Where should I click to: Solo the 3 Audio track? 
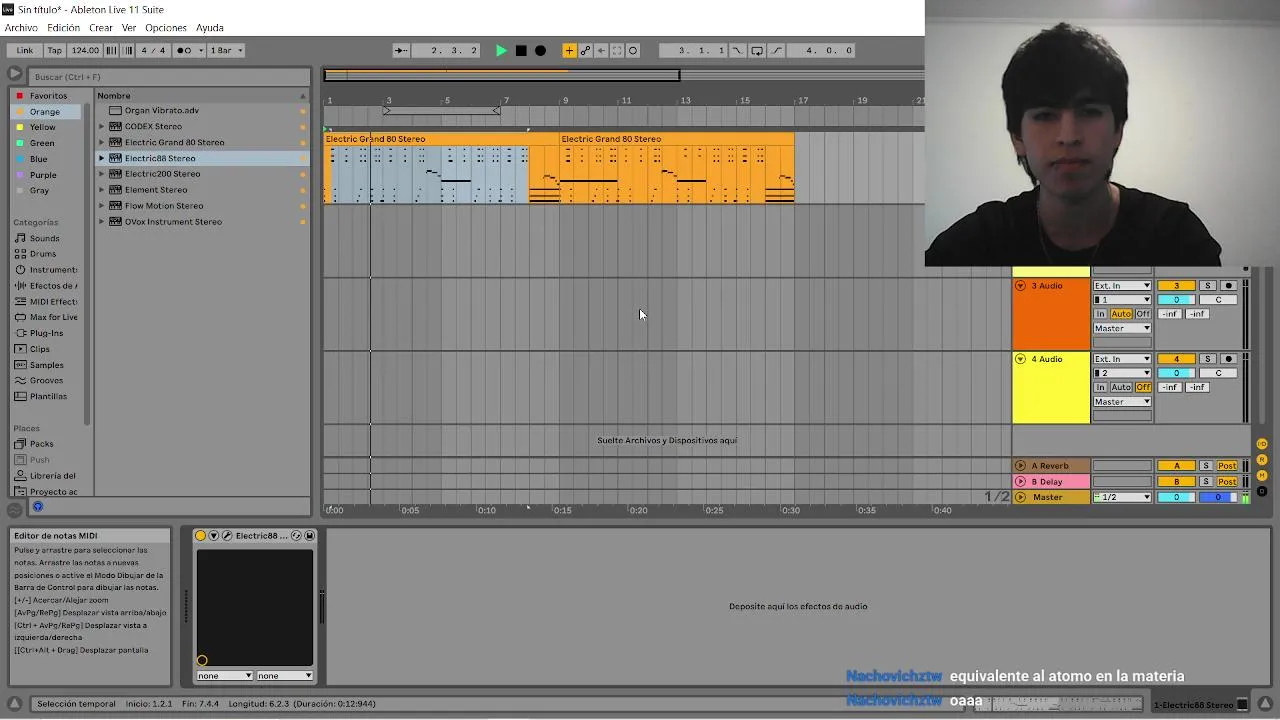click(1207, 286)
